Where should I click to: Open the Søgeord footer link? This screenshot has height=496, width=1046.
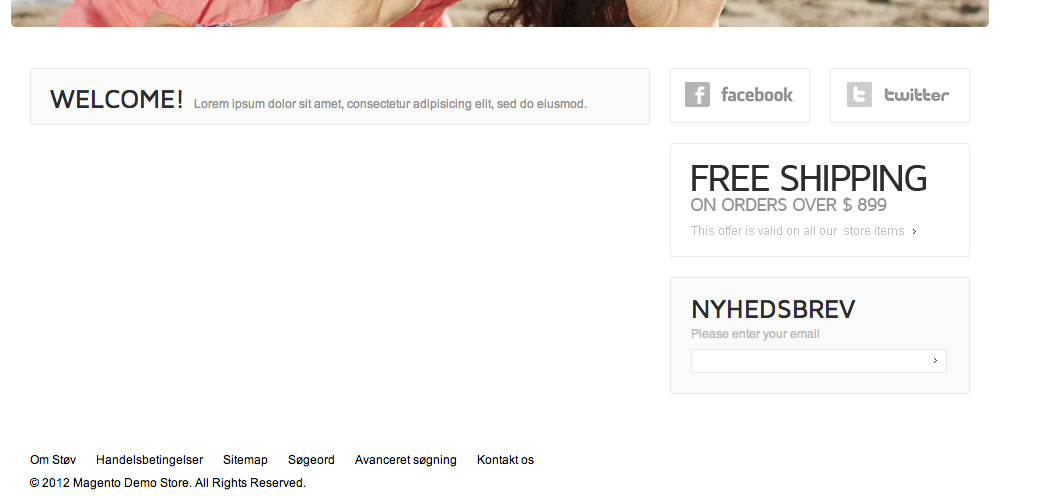point(311,460)
